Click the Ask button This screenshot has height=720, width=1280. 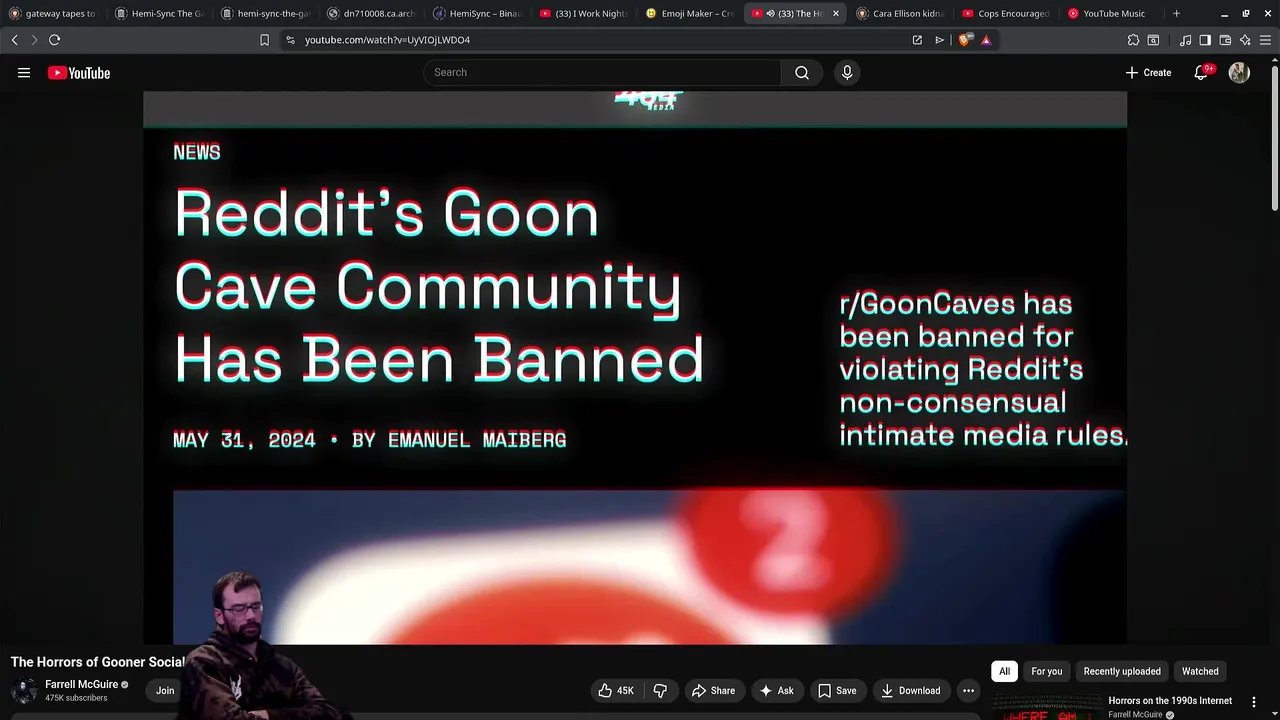pyautogui.click(x=776, y=690)
